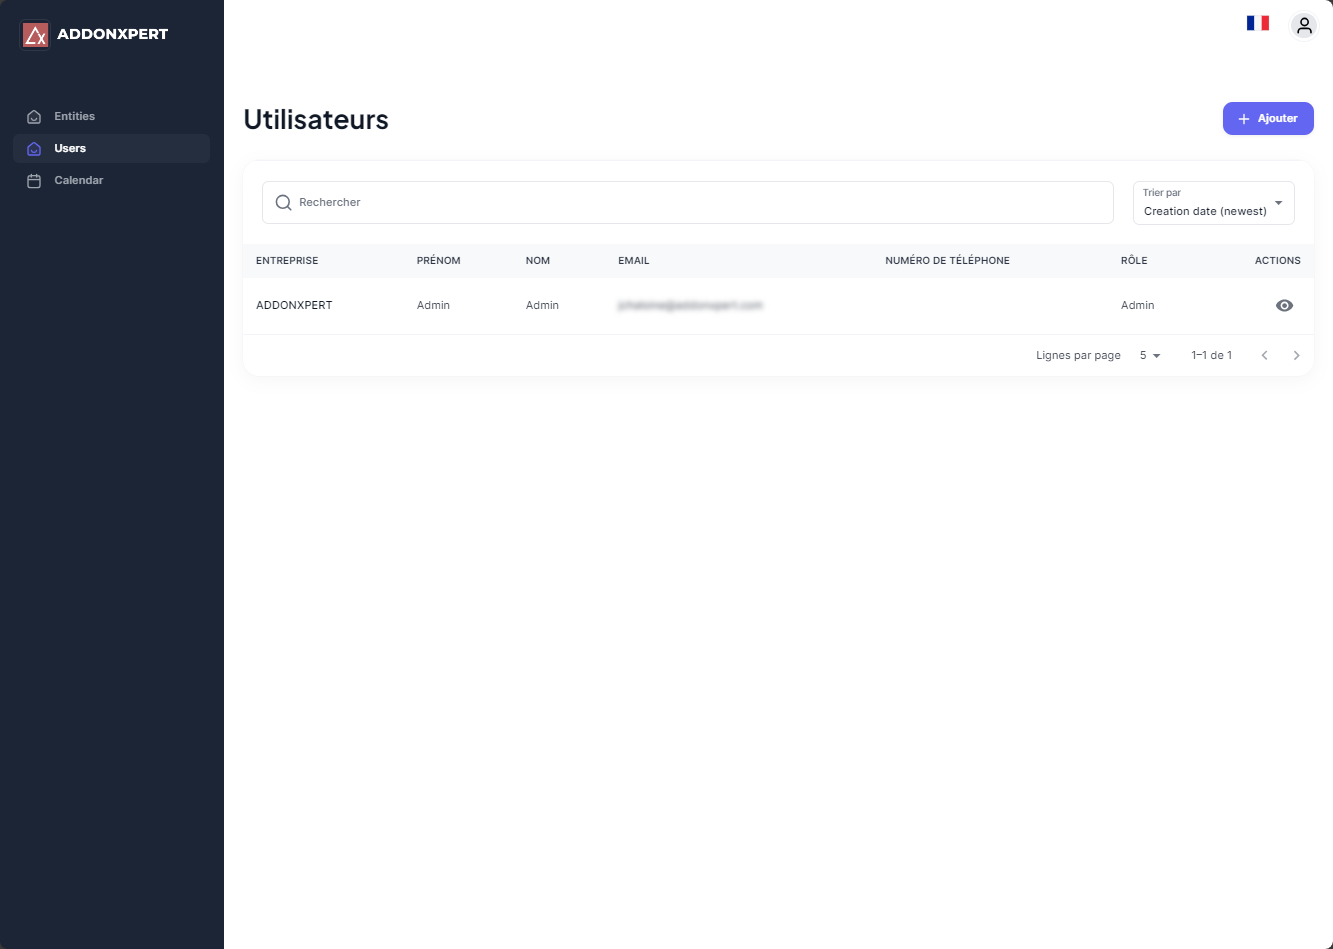Switch language via the French flag

click(x=1257, y=23)
